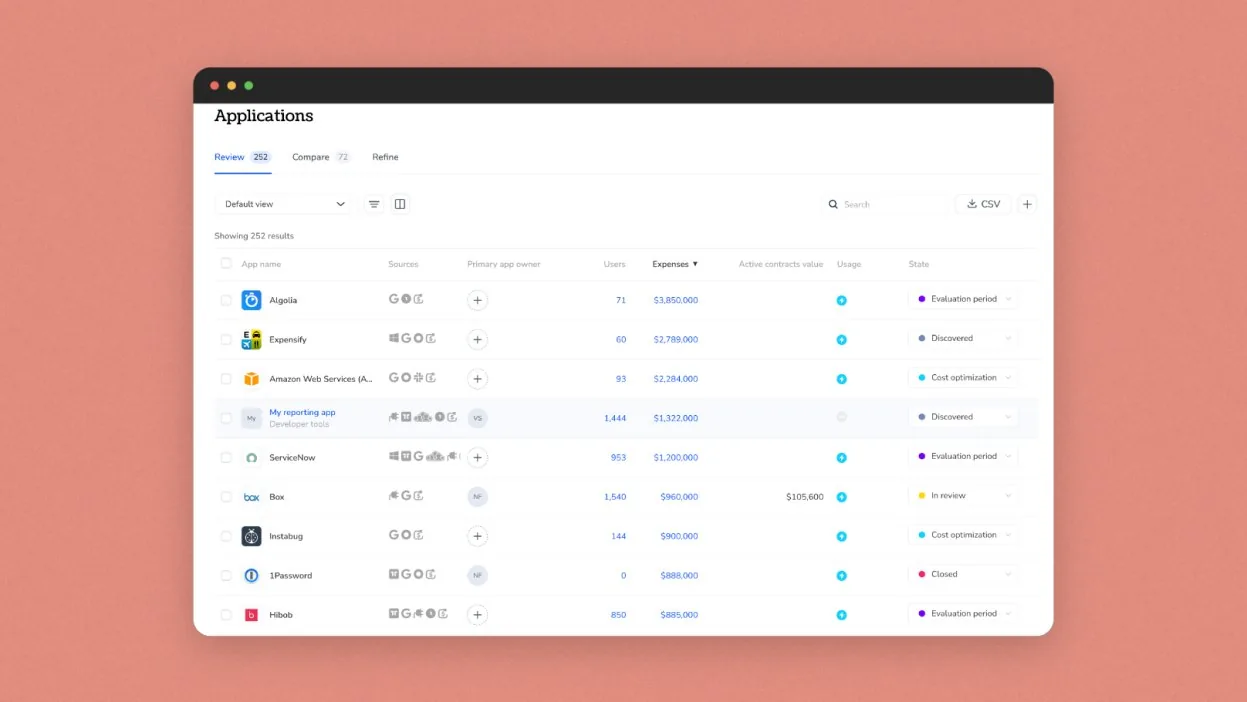The height and width of the screenshot is (702, 1247).
Task: Check the Amazon Web Services row checkbox
Action: tap(226, 379)
